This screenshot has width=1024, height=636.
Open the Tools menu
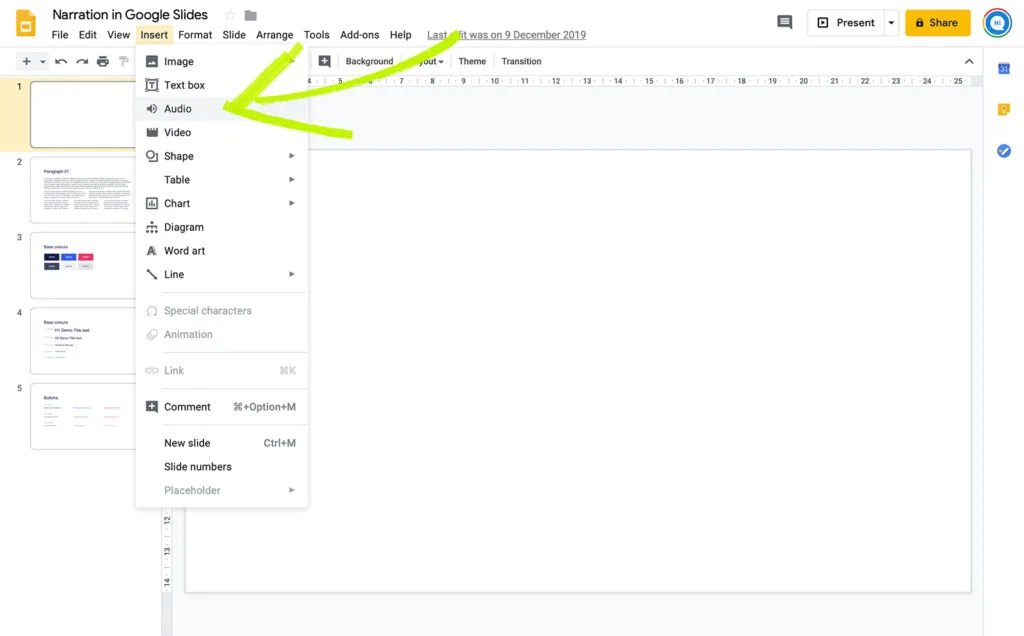coord(316,35)
